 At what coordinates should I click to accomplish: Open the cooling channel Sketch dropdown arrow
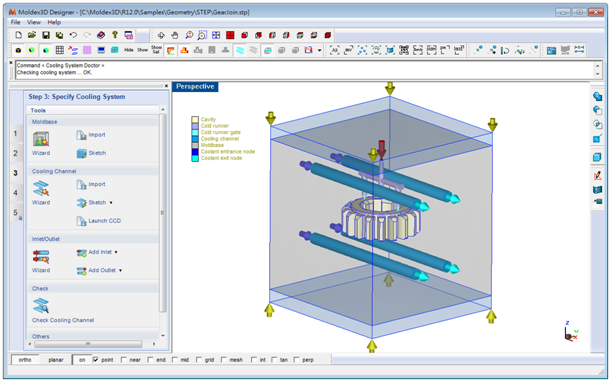tap(111, 203)
